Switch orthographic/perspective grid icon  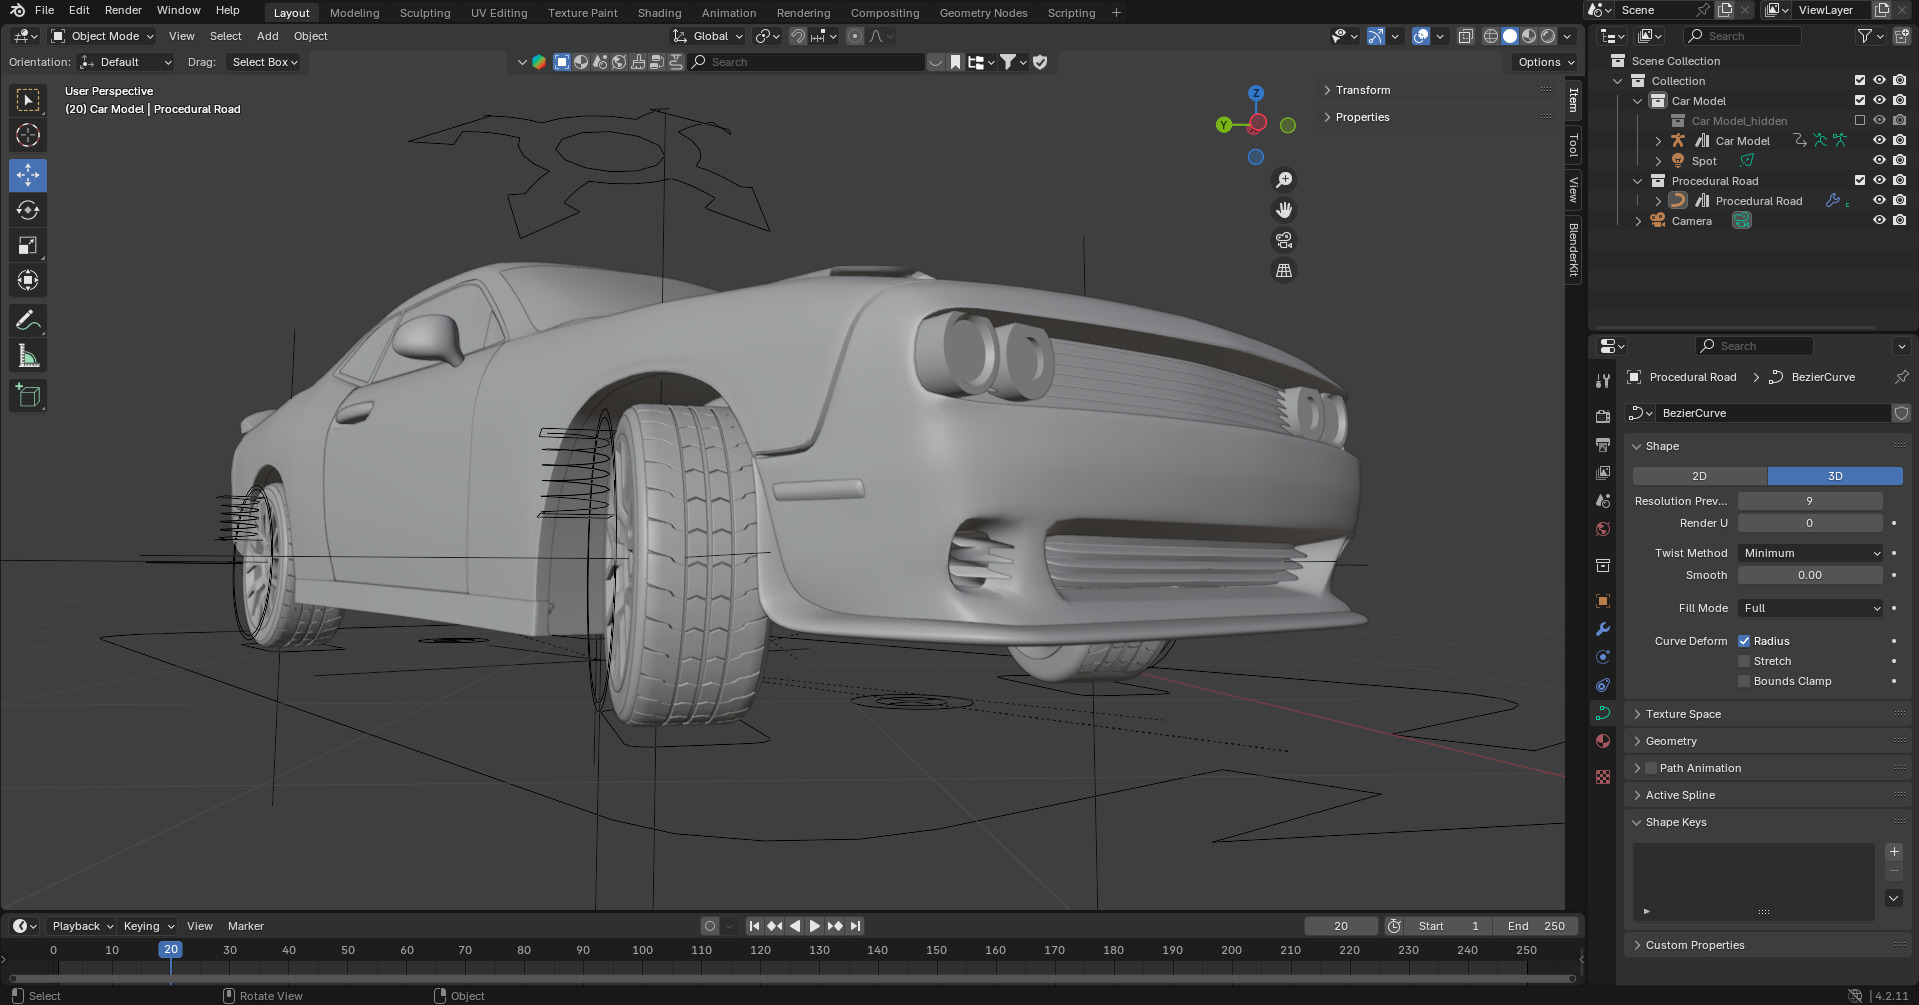point(1284,270)
